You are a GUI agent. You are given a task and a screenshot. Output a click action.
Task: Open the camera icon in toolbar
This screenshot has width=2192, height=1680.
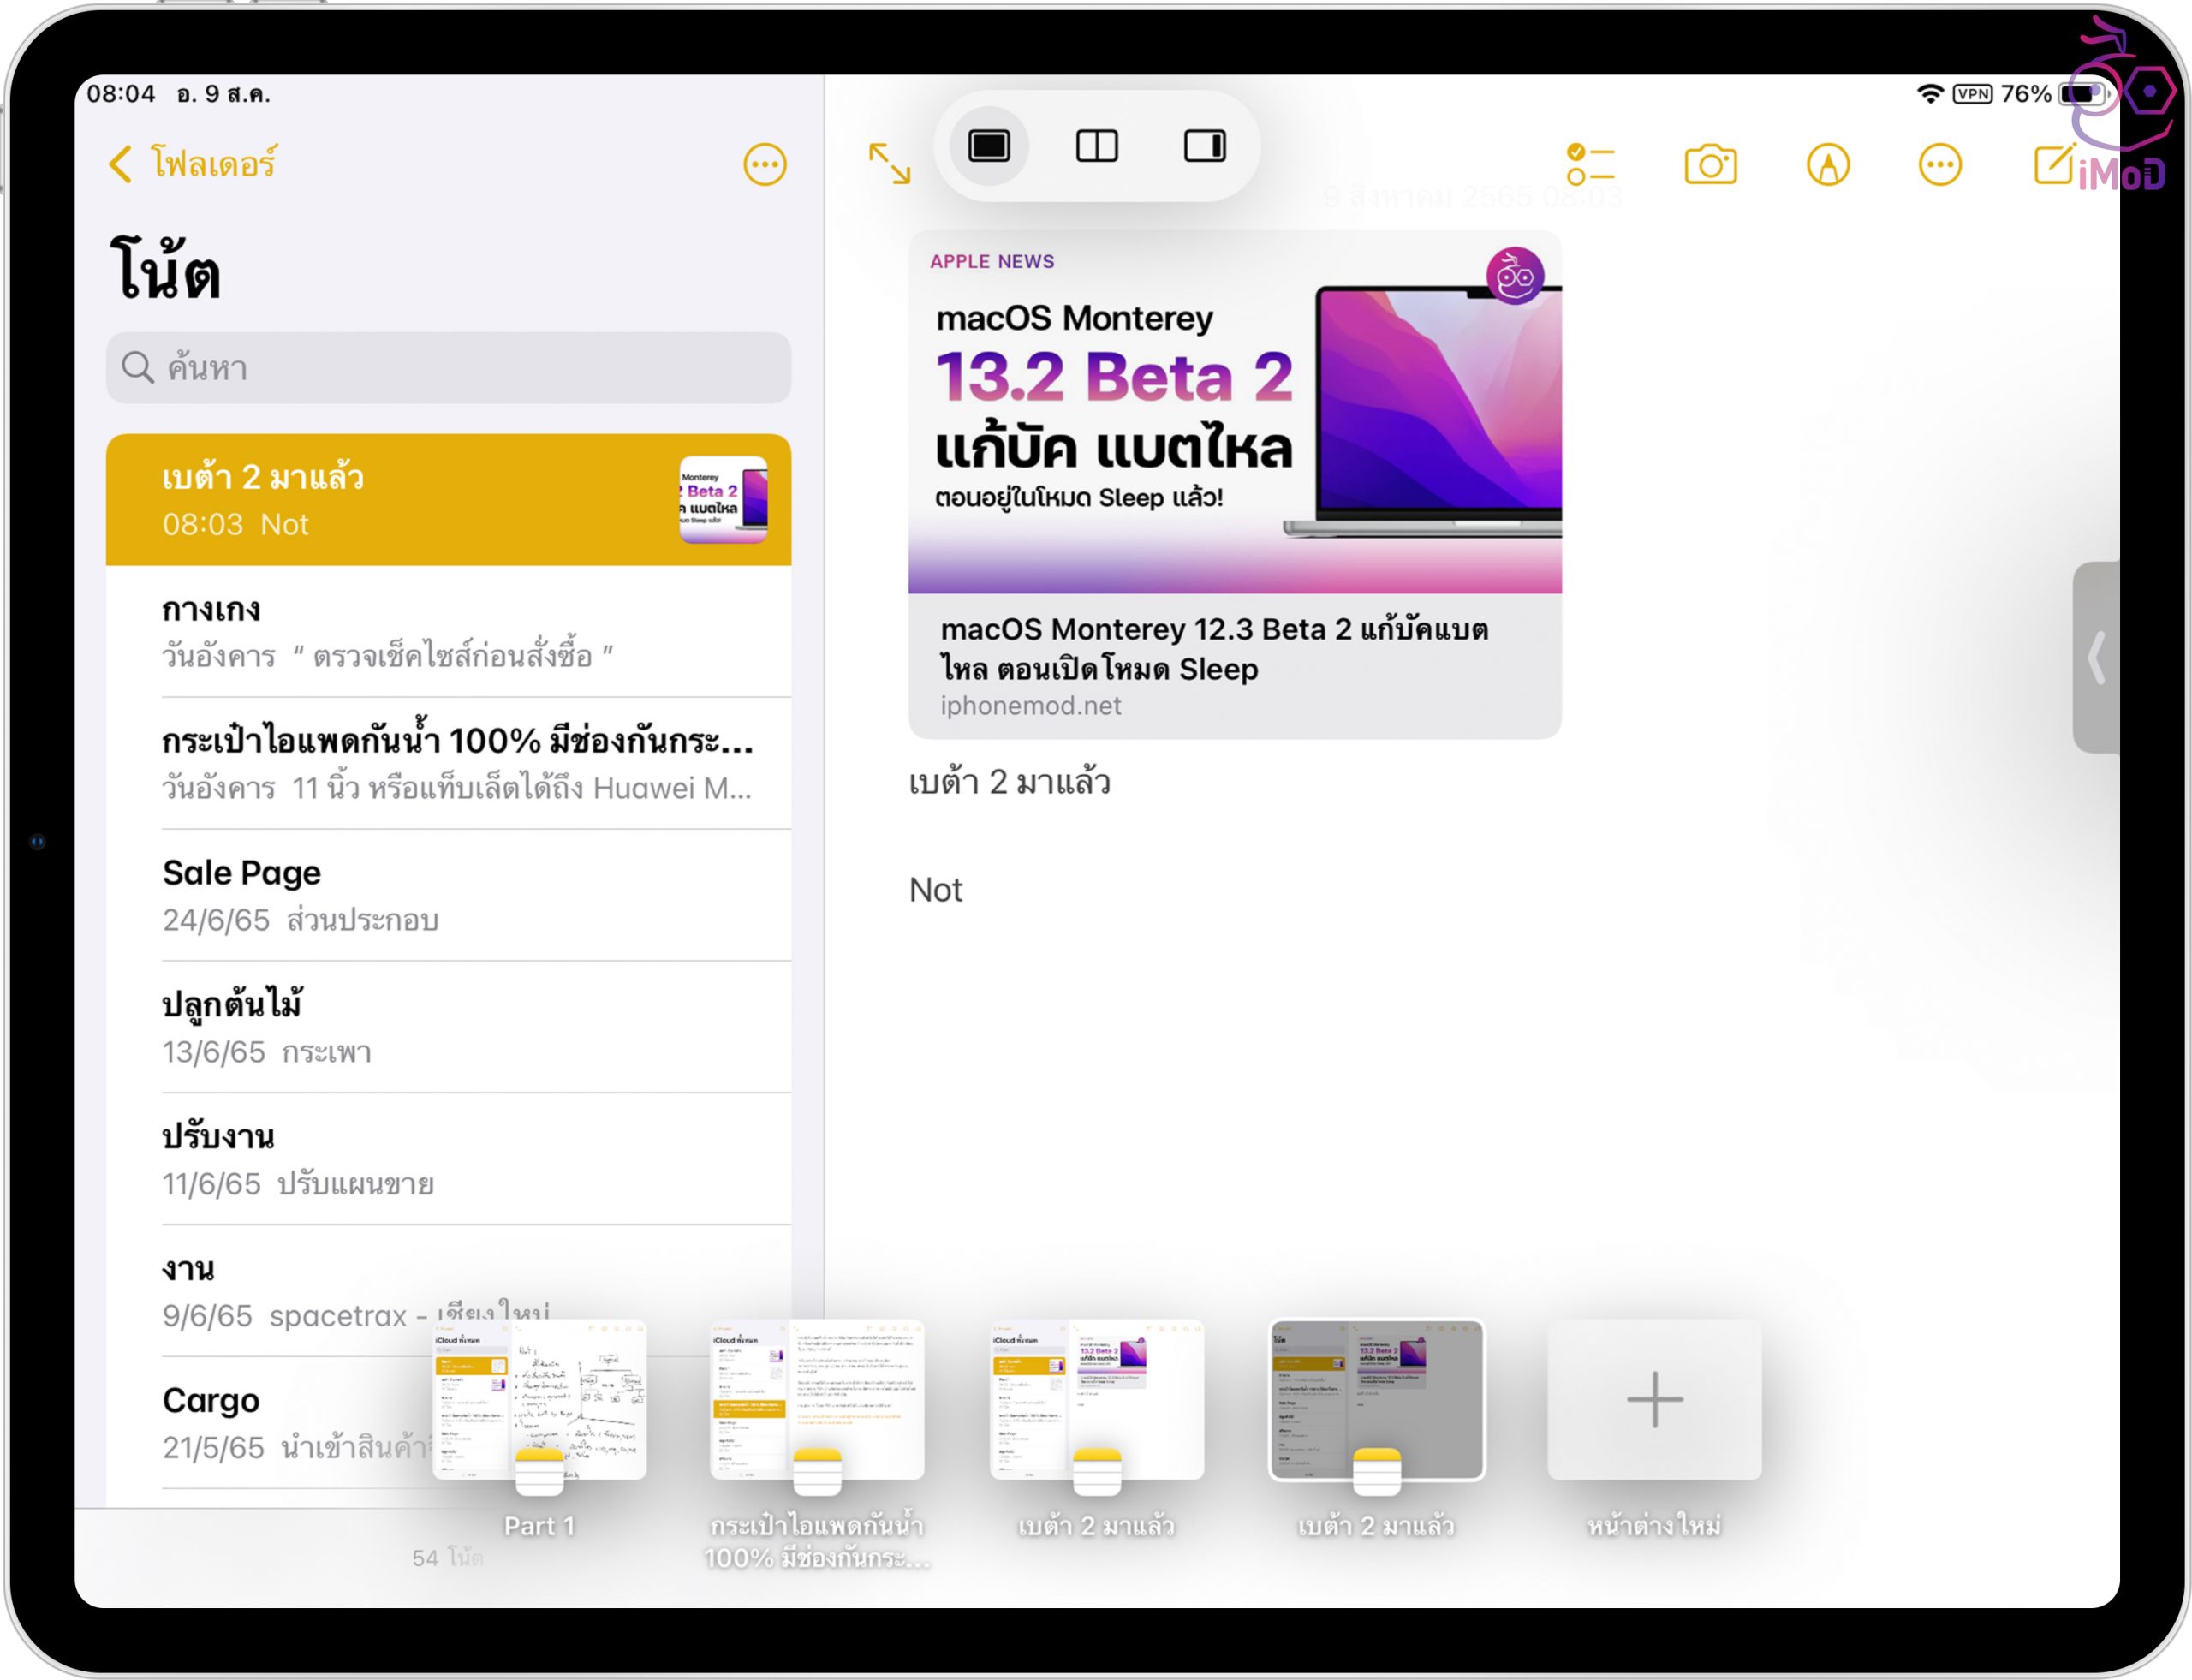(1710, 165)
